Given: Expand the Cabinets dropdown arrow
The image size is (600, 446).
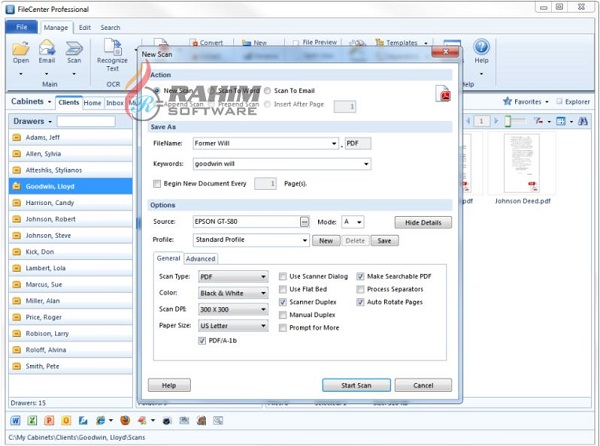Looking at the screenshot, I should click(x=49, y=102).
